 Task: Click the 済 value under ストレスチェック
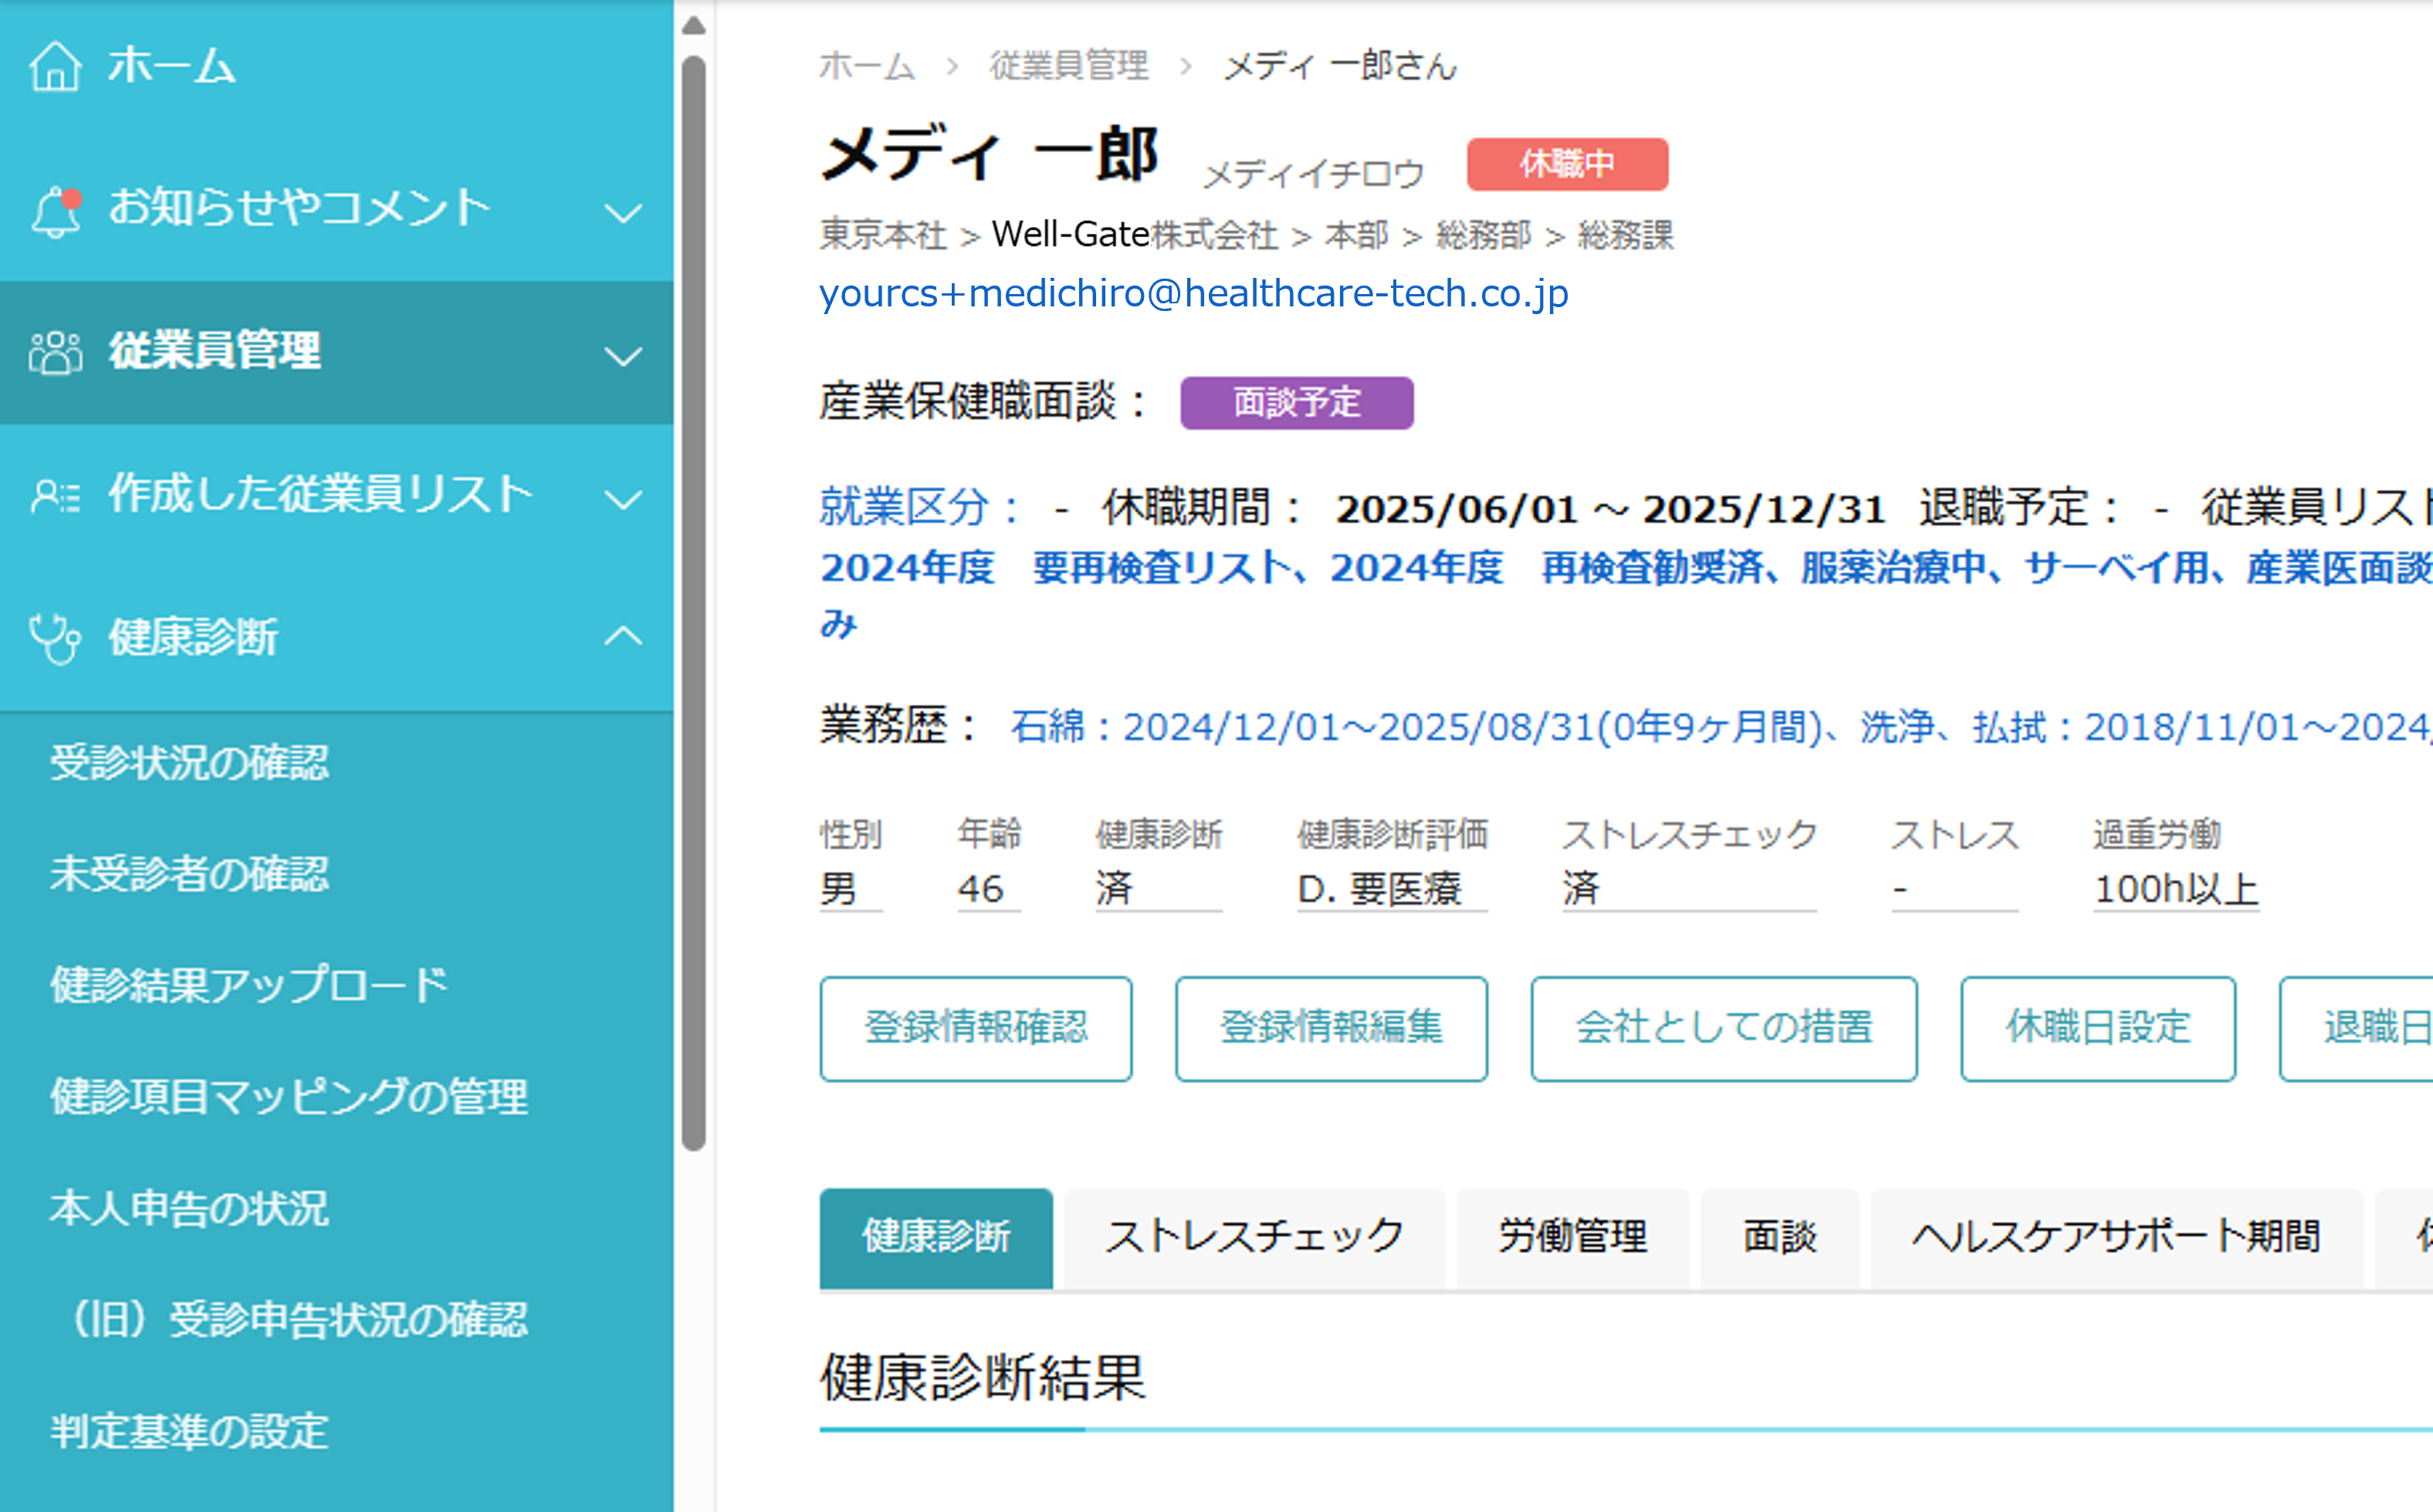(1582, 889)
